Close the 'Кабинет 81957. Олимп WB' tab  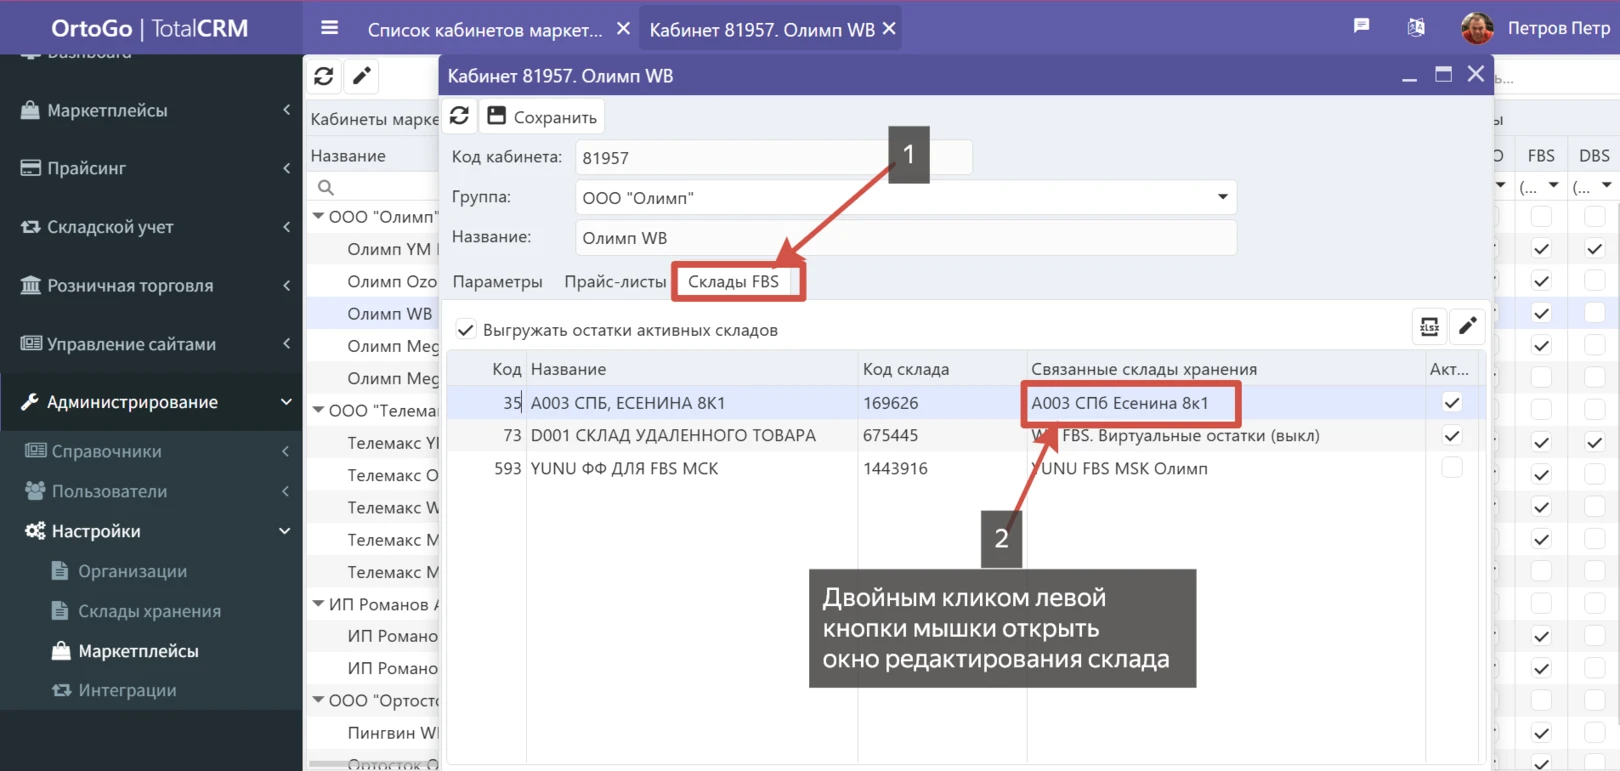tap(888, 29)
